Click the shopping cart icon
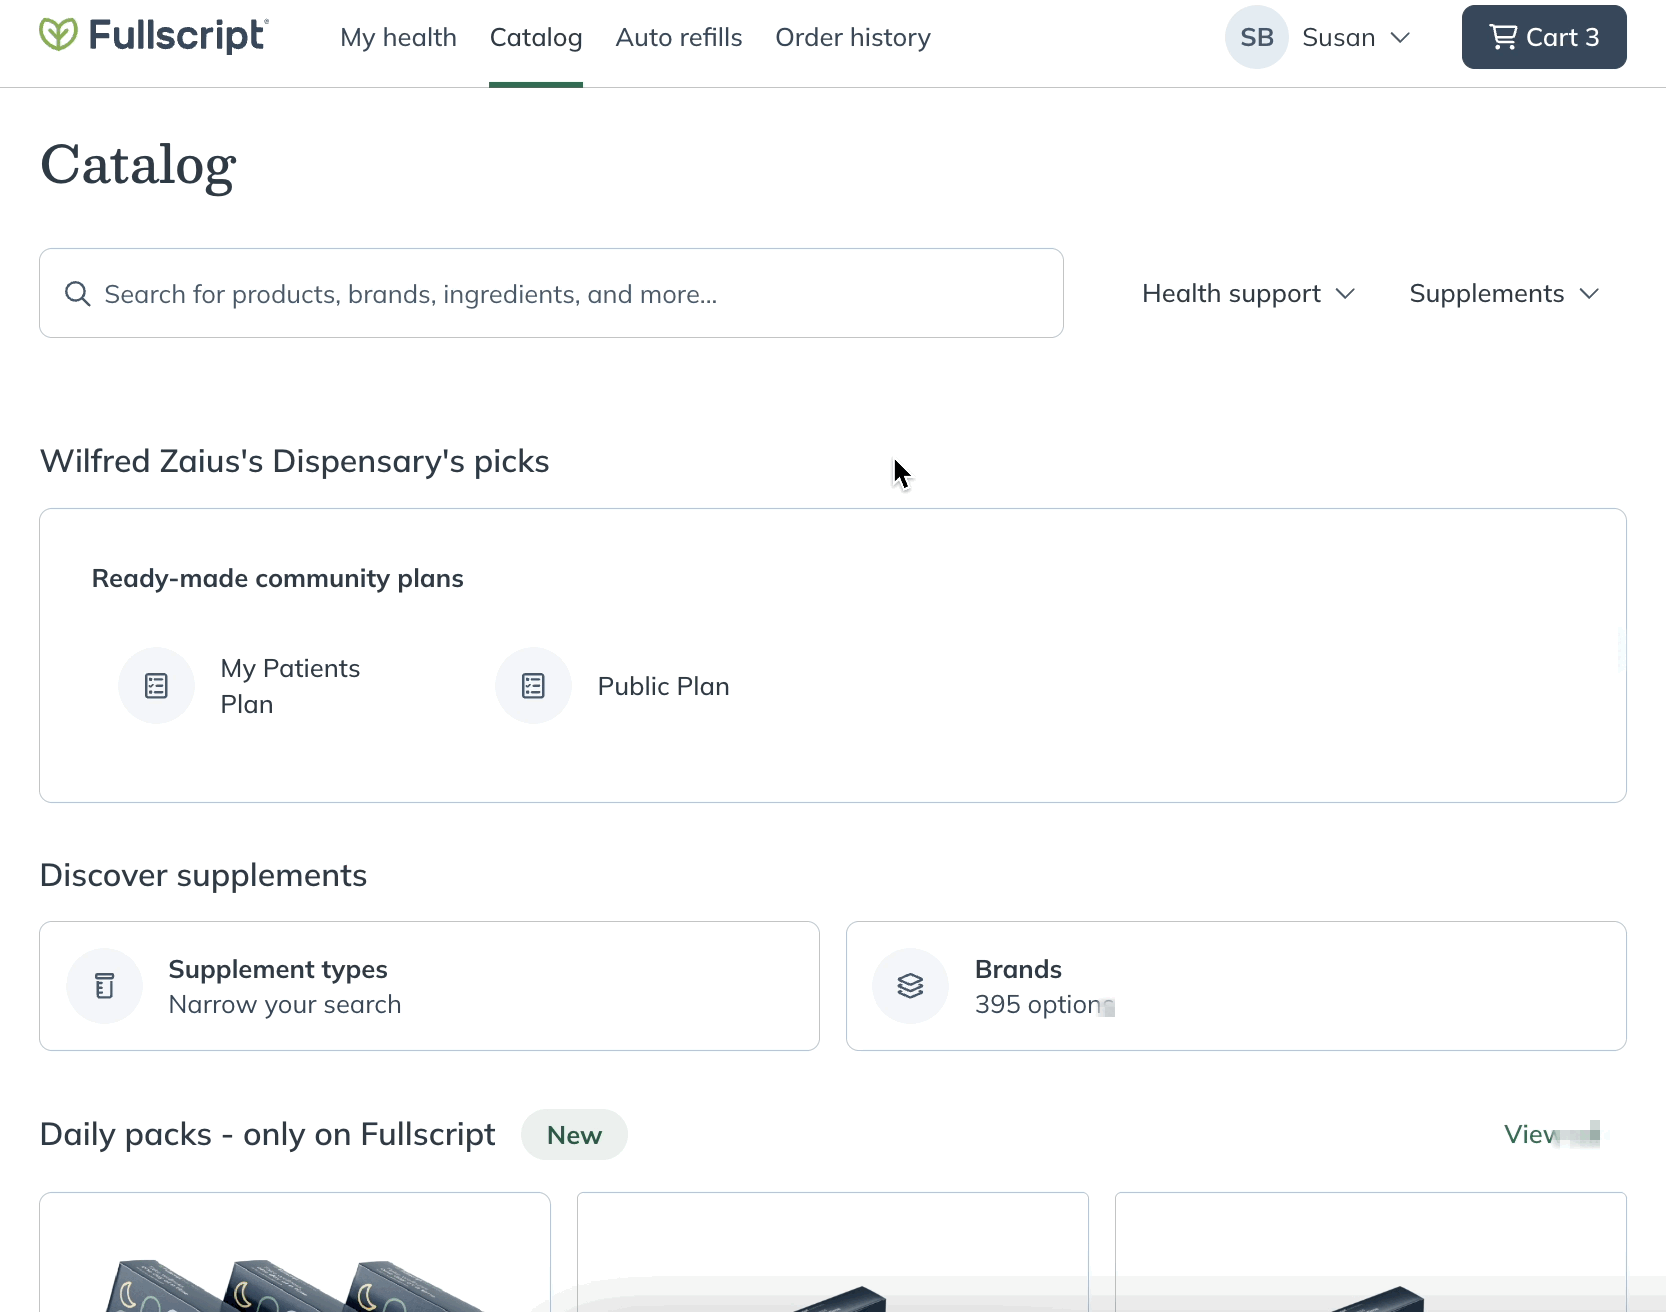The height and width of the screenshot is (1312, 1666). pos(1503,37)
